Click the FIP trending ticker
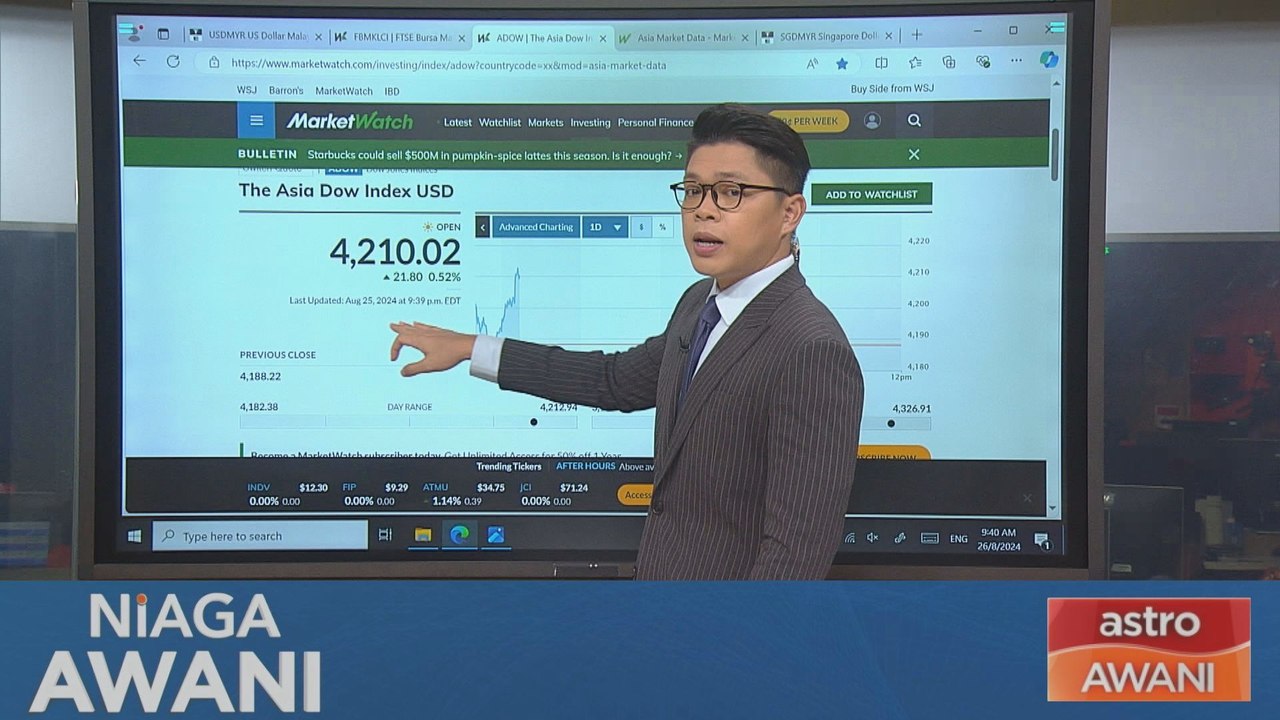Image resolution: width=1280 pixels, height=720 pixels. point(375,494)
